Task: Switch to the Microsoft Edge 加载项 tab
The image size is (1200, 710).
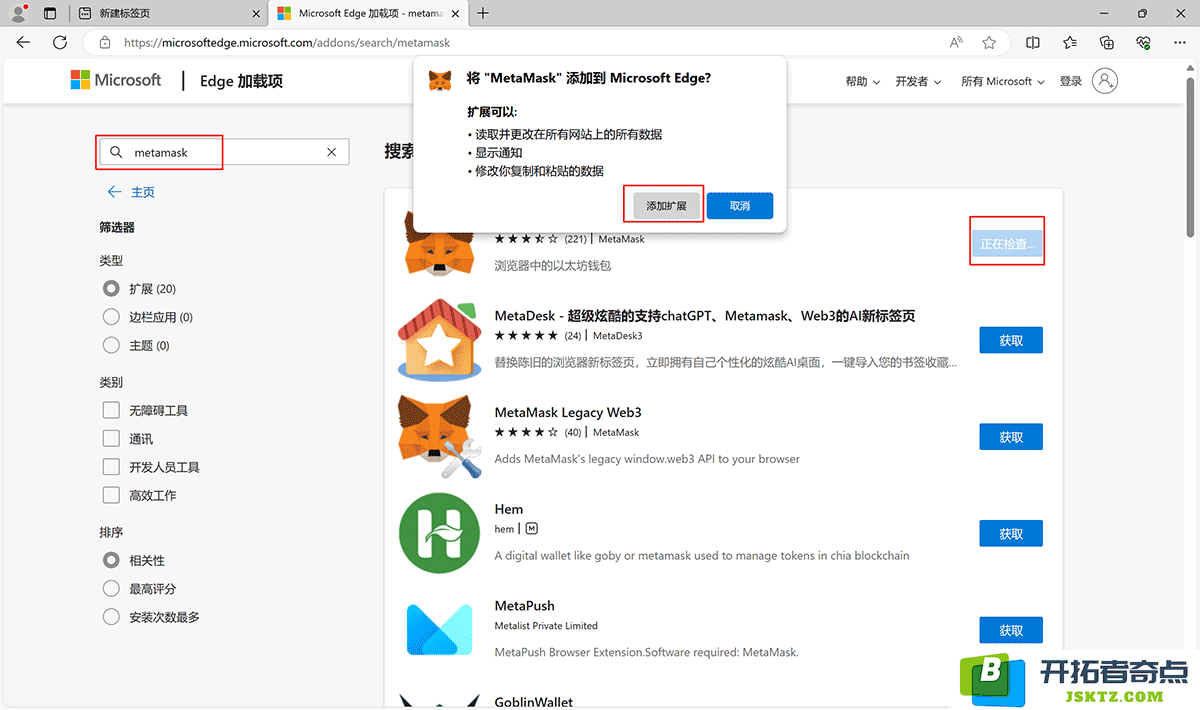Action: [369, 14]
